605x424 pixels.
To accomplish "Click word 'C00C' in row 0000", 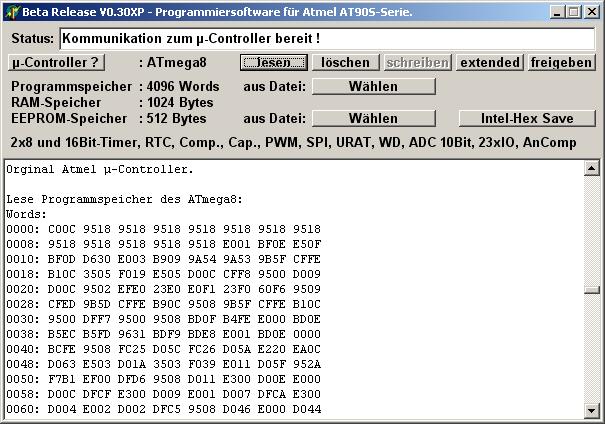I will tap(62, 229).
